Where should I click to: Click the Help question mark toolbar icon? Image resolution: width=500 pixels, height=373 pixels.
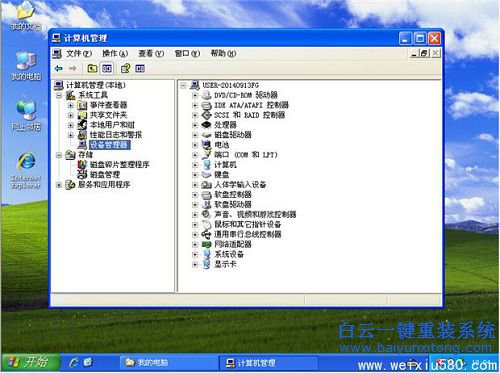click(126, 68)
